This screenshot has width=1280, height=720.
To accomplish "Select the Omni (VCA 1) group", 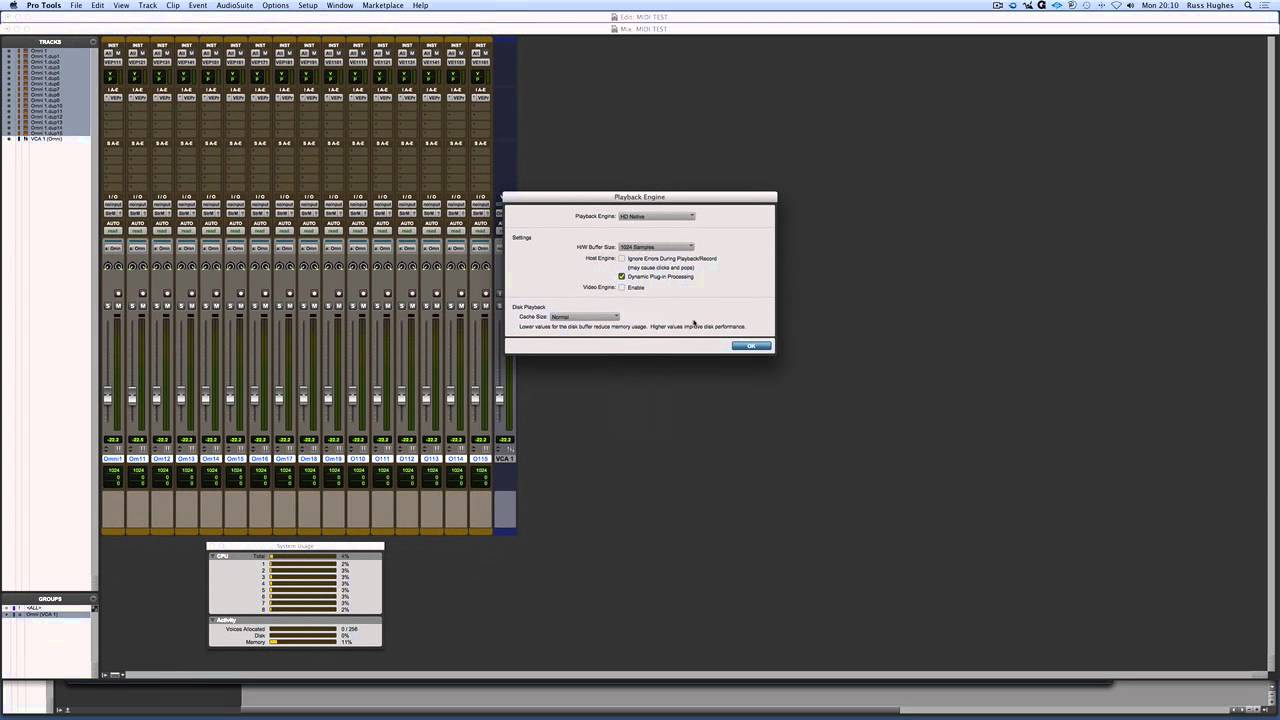I will (x=42, y=615).
